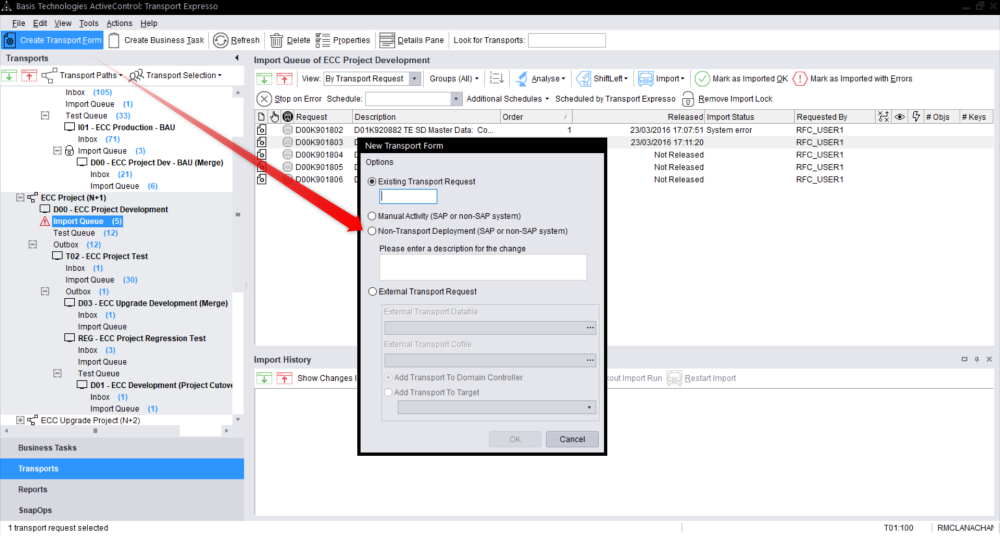Click the existing transport request input box

408,197
